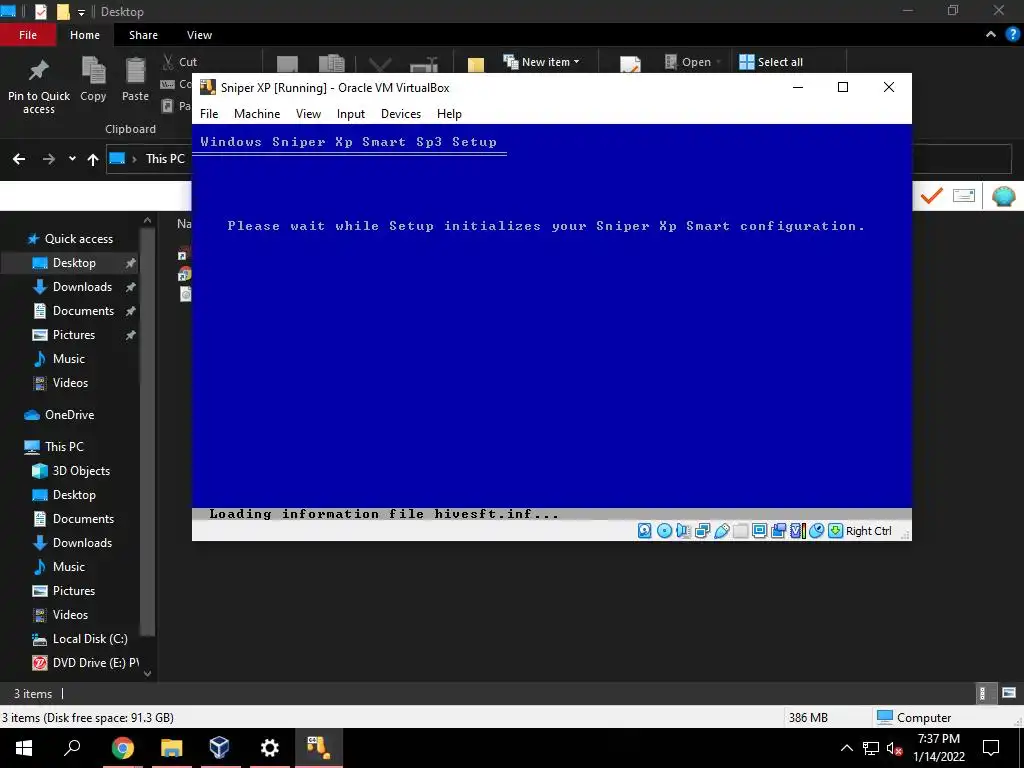Open the Explorer Help question mark
1024x768 pixels.
point(1013,35)
